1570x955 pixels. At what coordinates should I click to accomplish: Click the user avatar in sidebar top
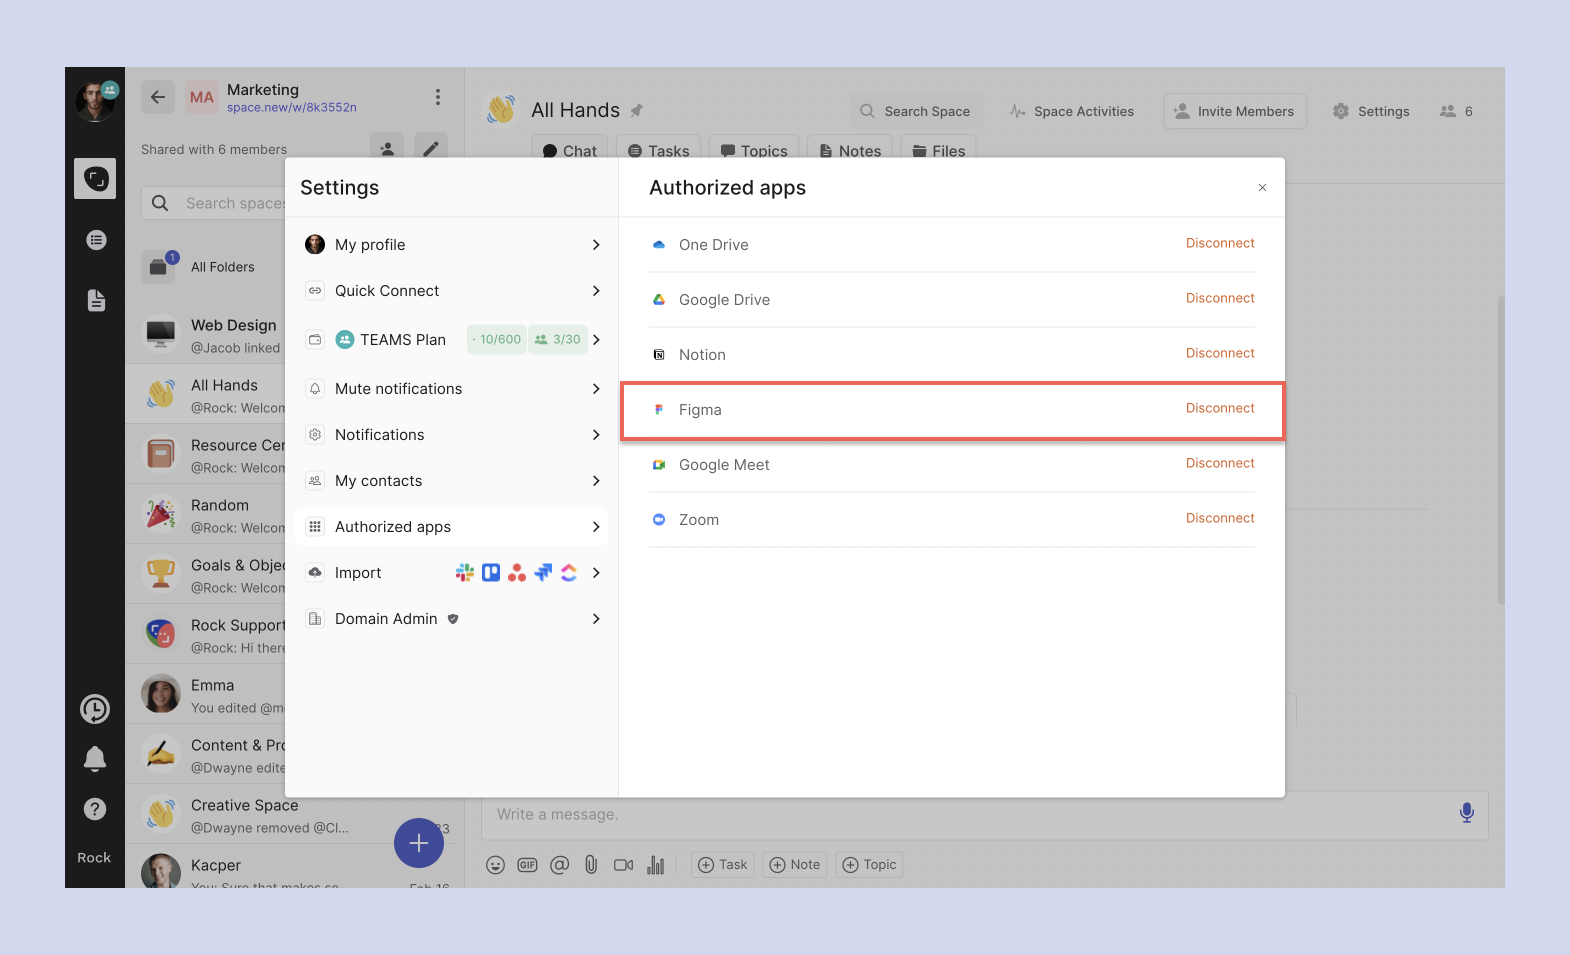coord(96,101)
